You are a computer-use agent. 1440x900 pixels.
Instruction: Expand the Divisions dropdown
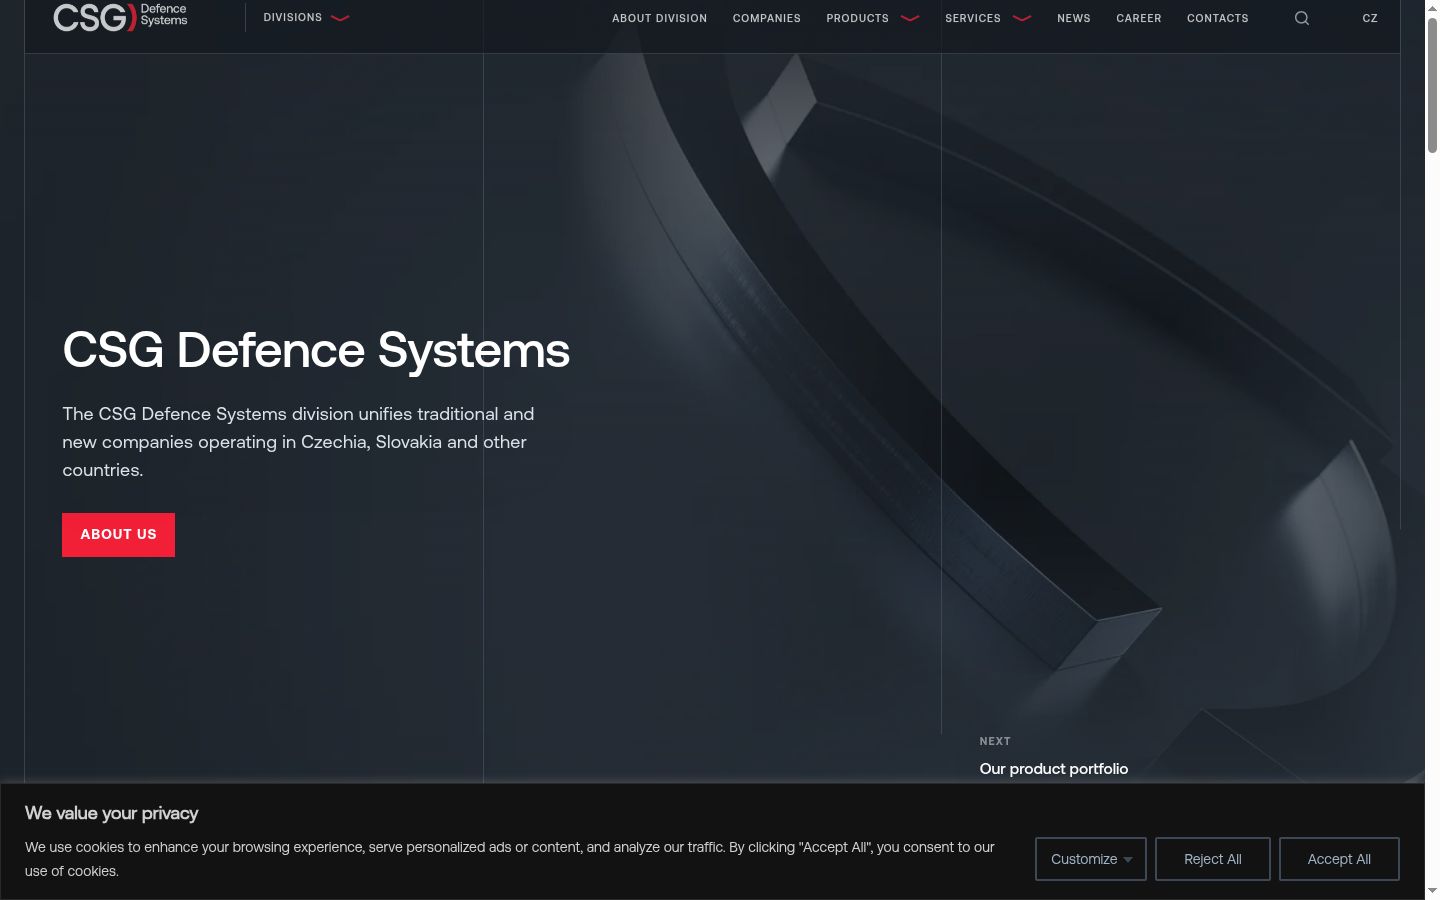click(306, 18)
